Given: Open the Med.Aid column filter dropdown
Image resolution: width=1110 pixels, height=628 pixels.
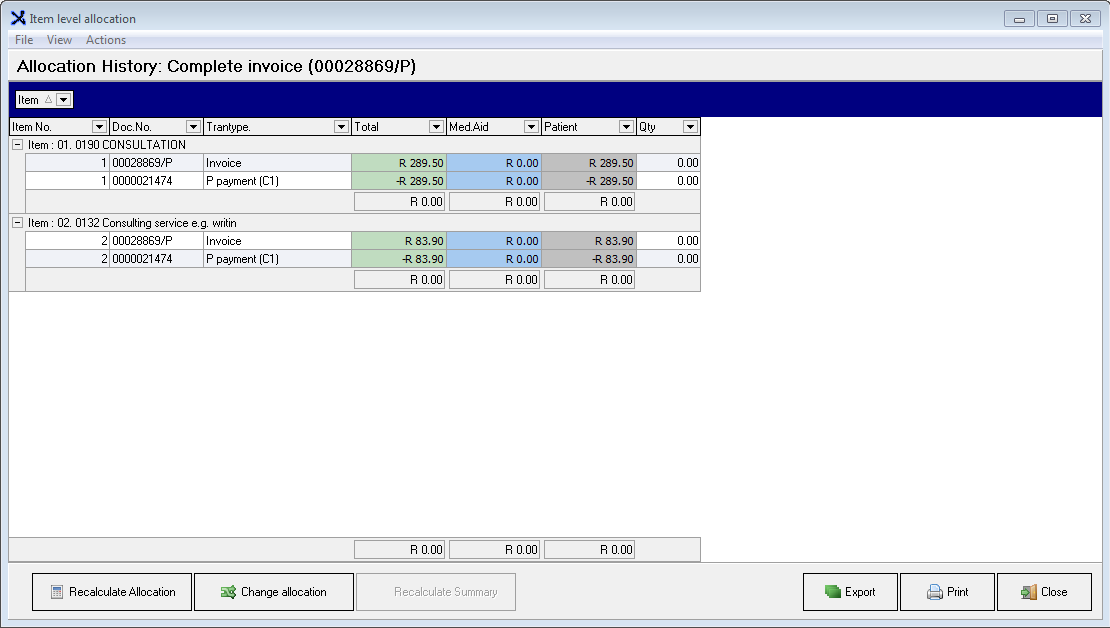Looking at the screenshot, I should pos(531,127).
